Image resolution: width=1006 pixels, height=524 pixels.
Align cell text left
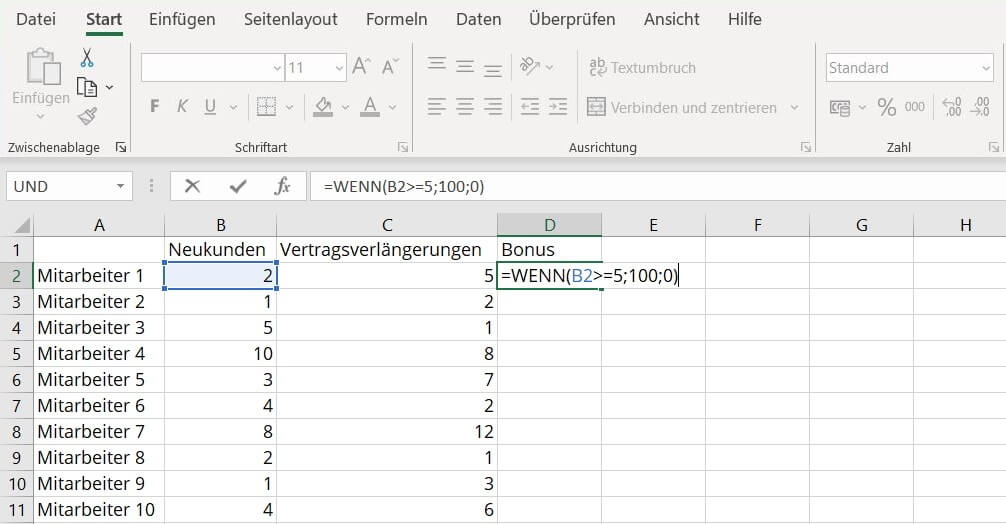click(x=437, y=106)
